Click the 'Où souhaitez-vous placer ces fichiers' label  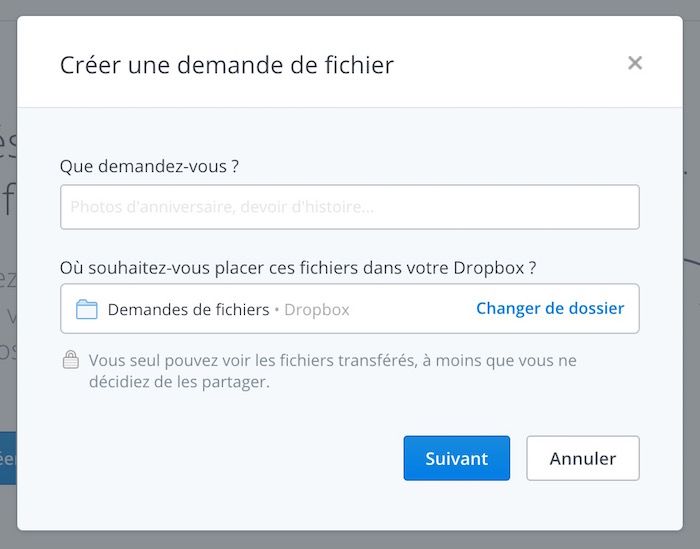(298, 267)
